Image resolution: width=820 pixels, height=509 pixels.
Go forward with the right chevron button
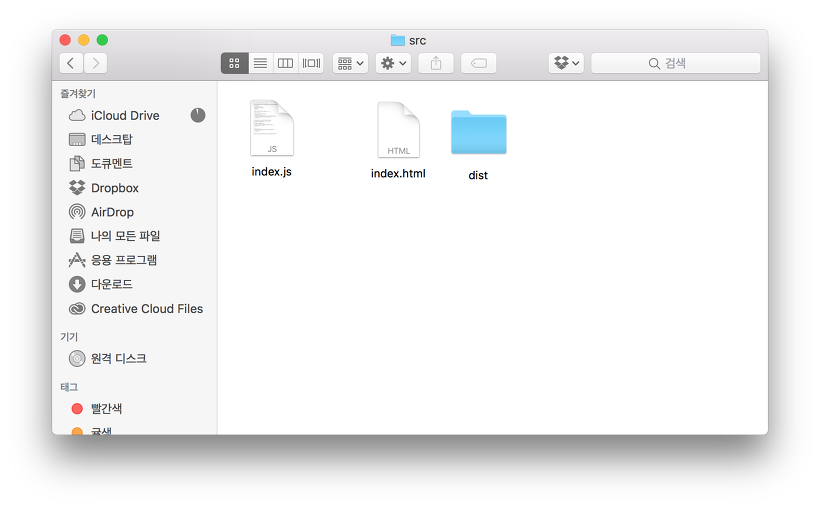pos(96,63)
